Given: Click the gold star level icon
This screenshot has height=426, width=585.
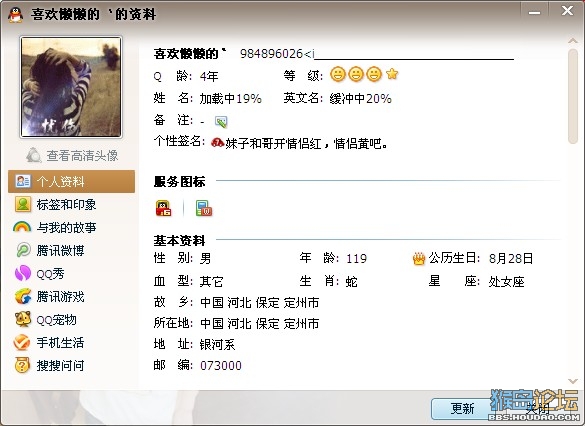Looking at the screenshot, I should (x=392, y=74).
